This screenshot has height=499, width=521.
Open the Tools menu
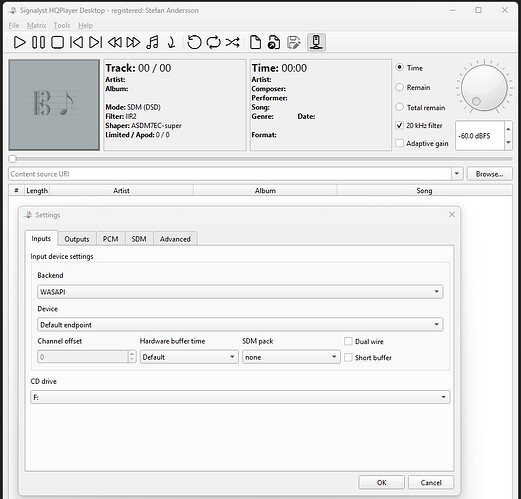[x=62, y=25]
